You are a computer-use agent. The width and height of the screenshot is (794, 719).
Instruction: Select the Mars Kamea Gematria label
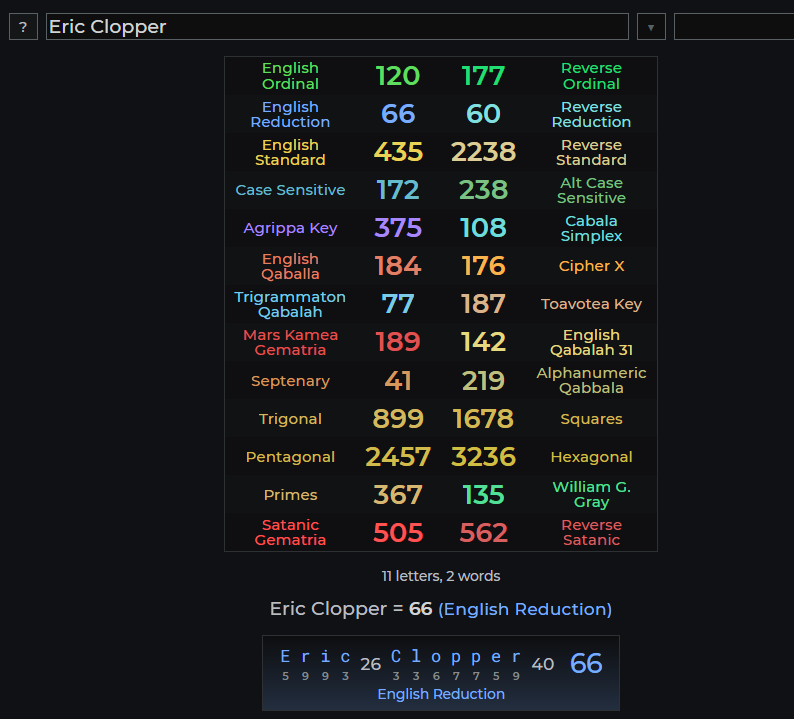point(290,342)
